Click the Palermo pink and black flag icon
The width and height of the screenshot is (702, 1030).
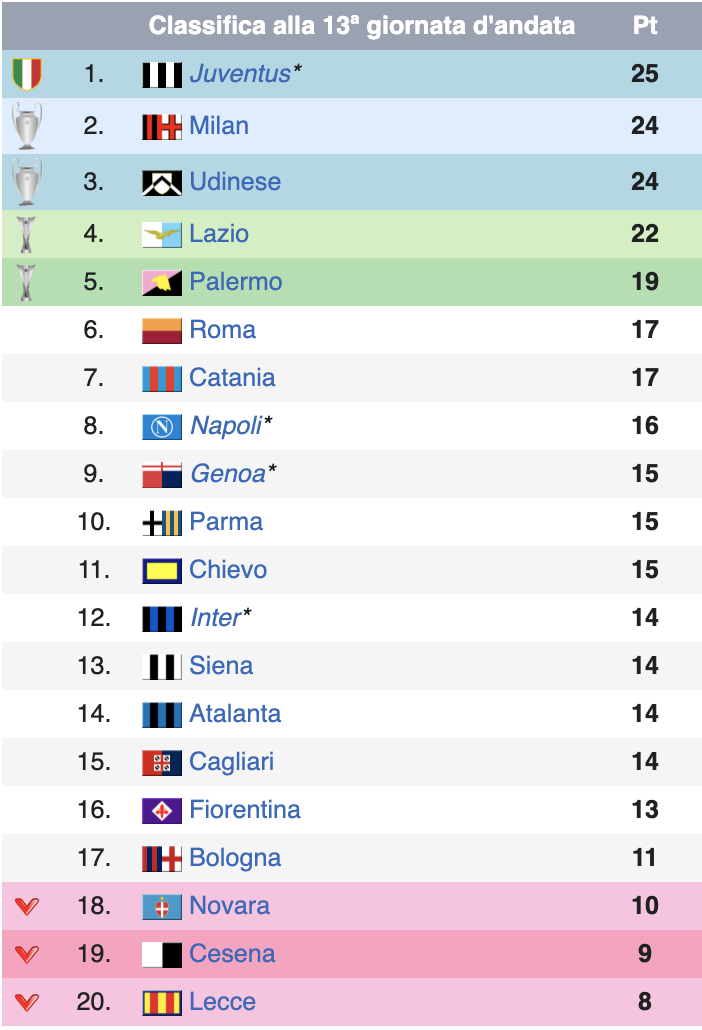pos(162,283)
